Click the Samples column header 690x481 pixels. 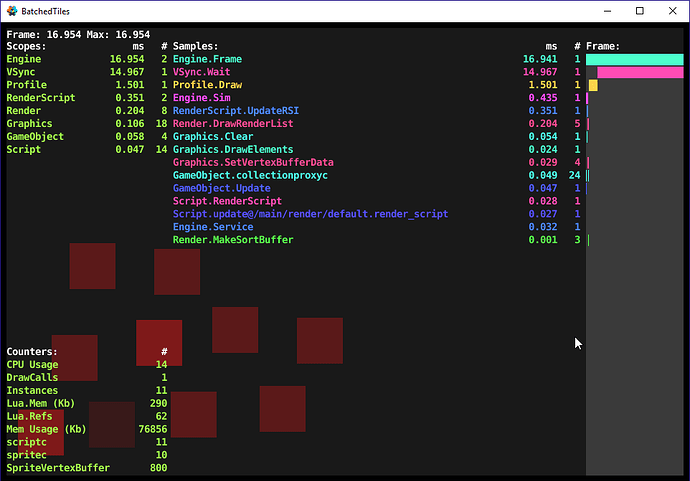tap(195, 46)
